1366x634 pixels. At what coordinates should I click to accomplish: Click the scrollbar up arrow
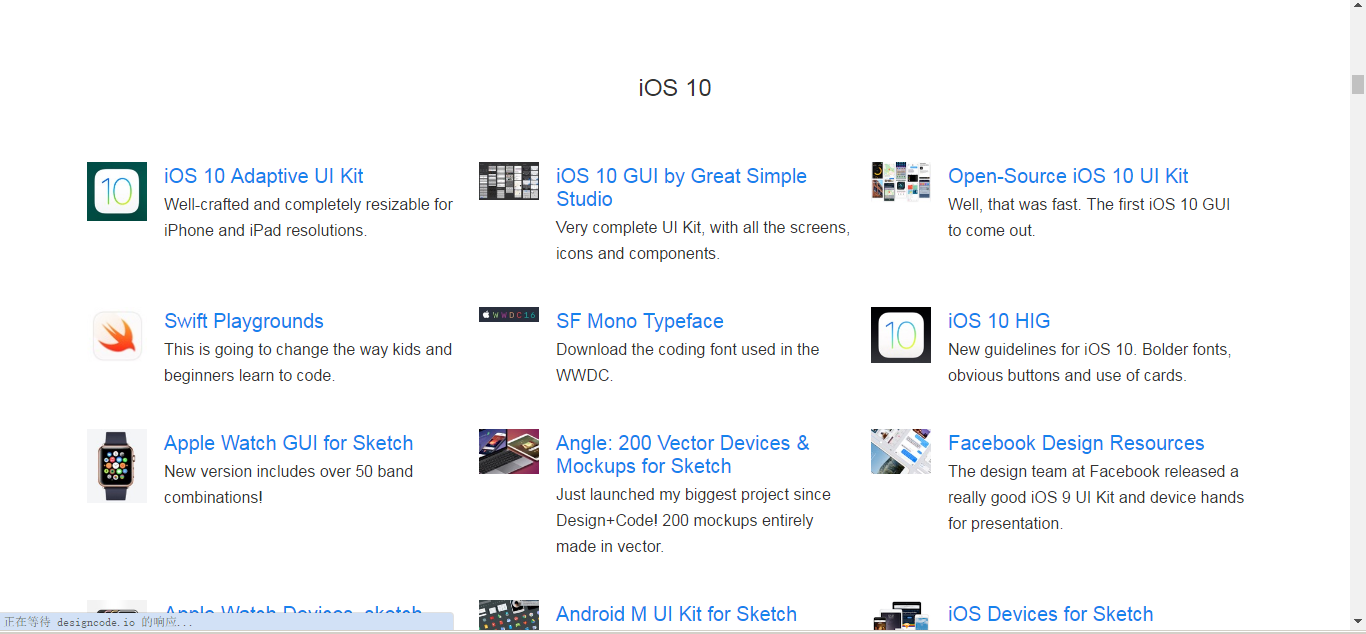[x=1358, y=6]
